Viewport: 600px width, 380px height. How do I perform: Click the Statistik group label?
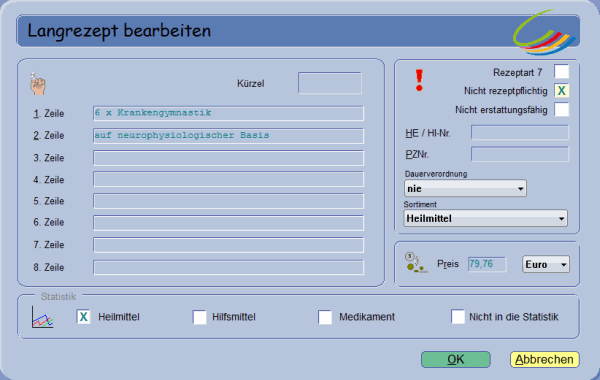(58, 297)
